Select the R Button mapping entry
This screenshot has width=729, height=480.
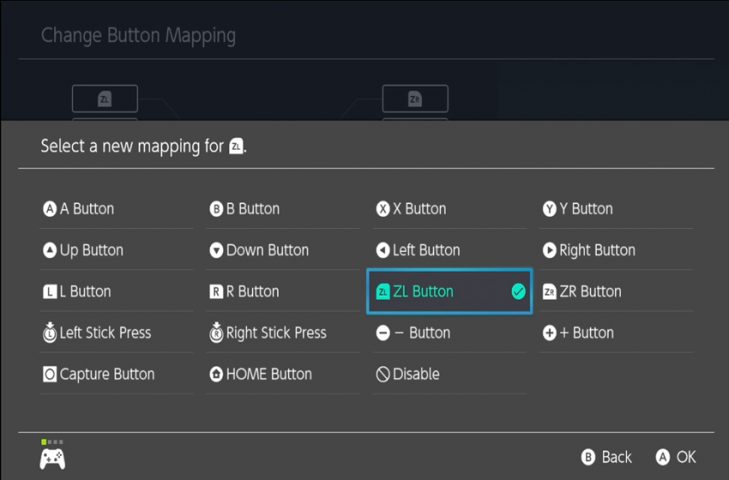coord(283,292)
